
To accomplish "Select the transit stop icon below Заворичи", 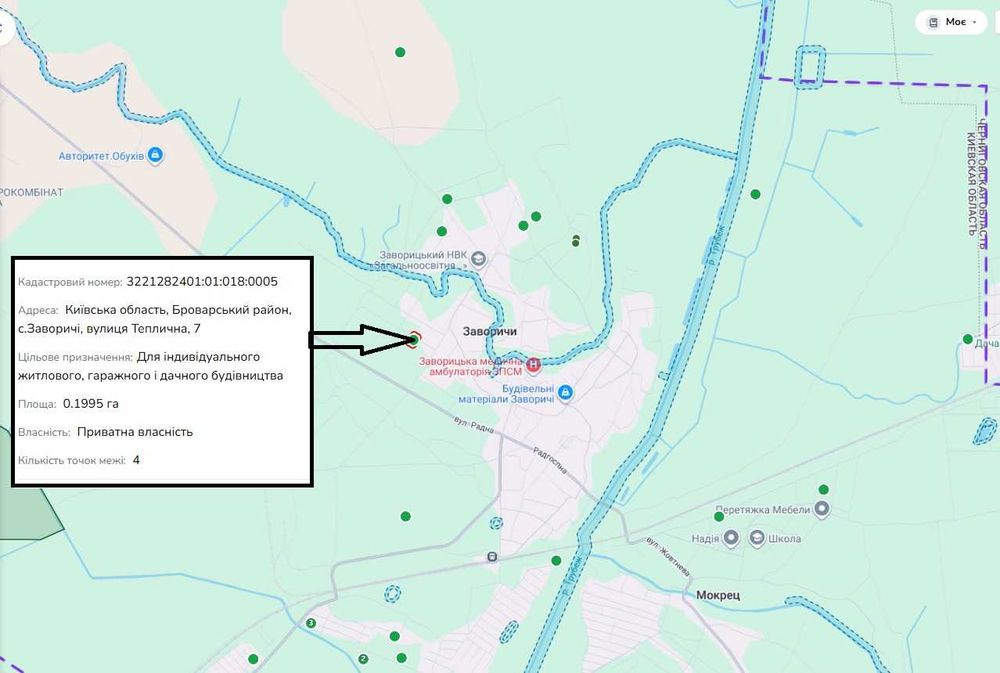I will [x=492, y=557].
